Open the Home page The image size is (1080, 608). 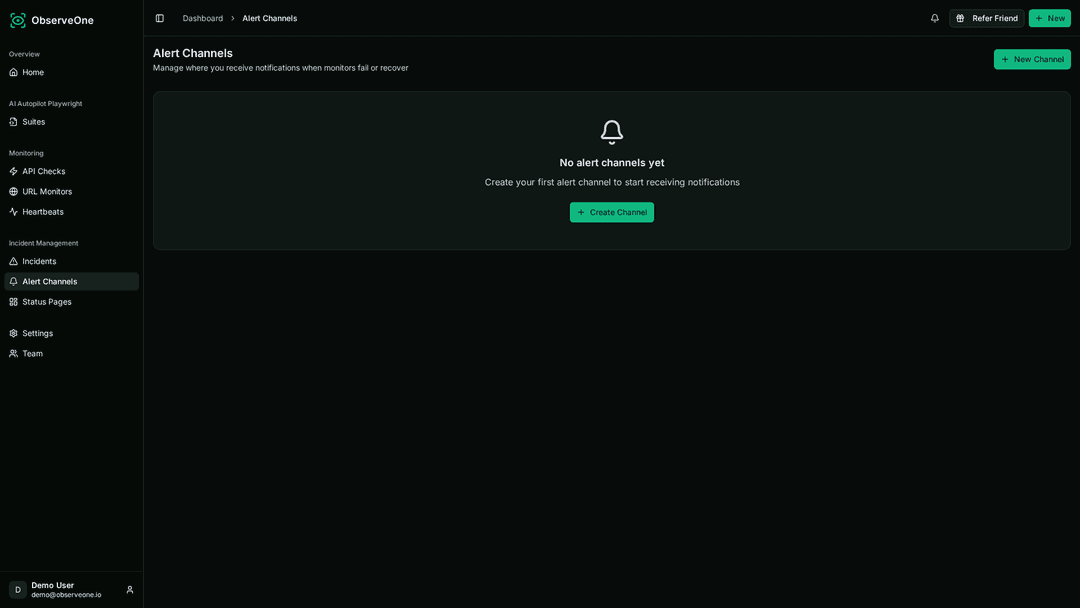72,72
